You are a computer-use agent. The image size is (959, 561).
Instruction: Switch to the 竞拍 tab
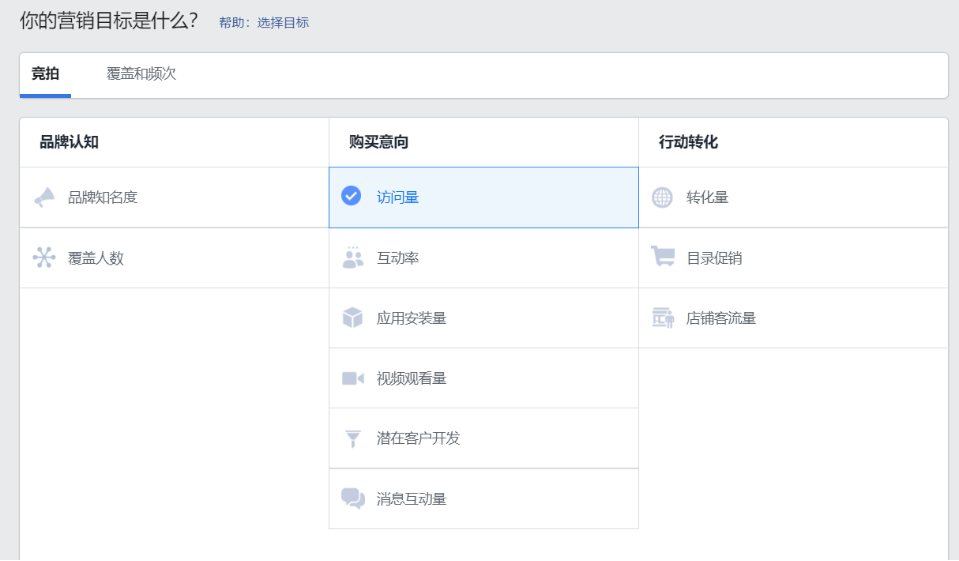coord(45,75)
